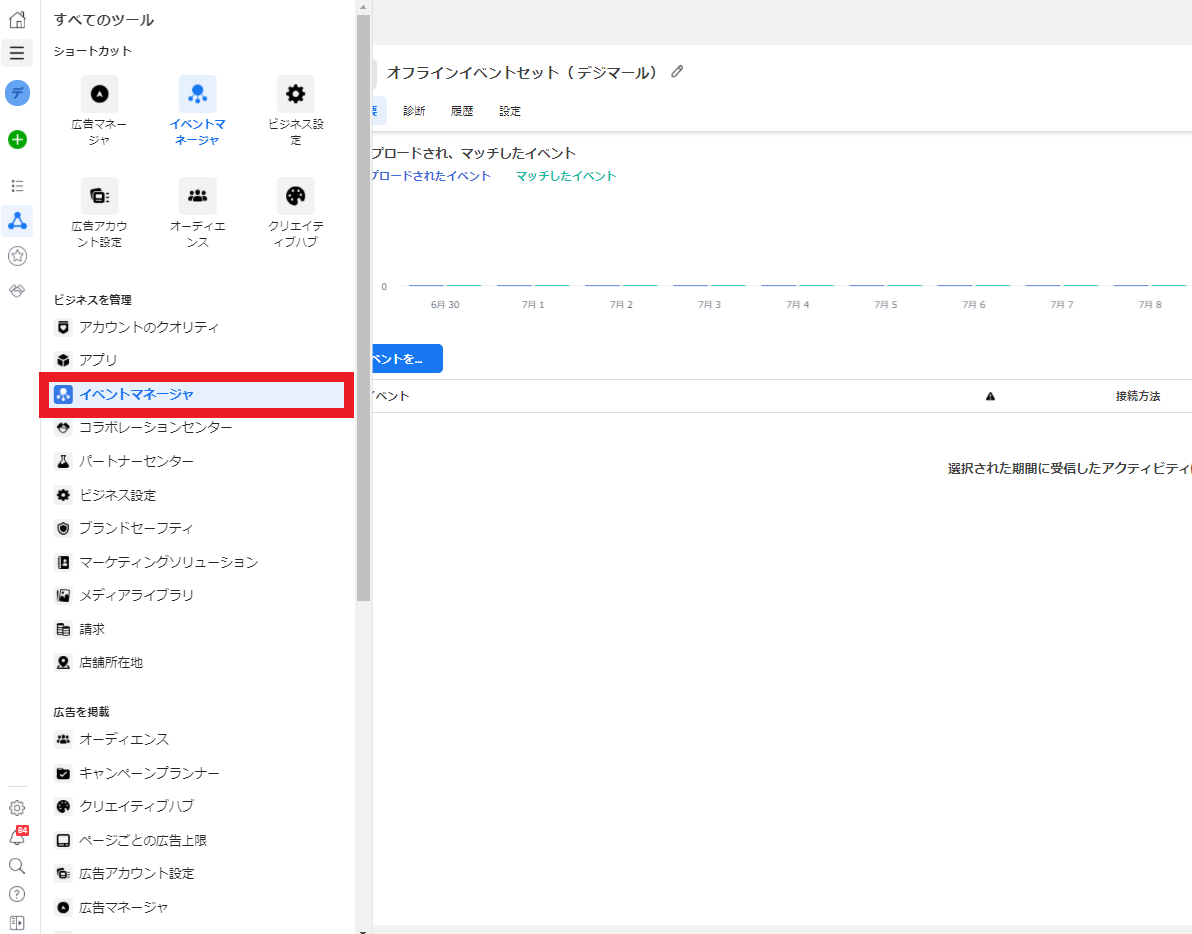Toggle the hamburger all-tools menu icon
Screen dimensions: 1192x934
click(17, 53)
